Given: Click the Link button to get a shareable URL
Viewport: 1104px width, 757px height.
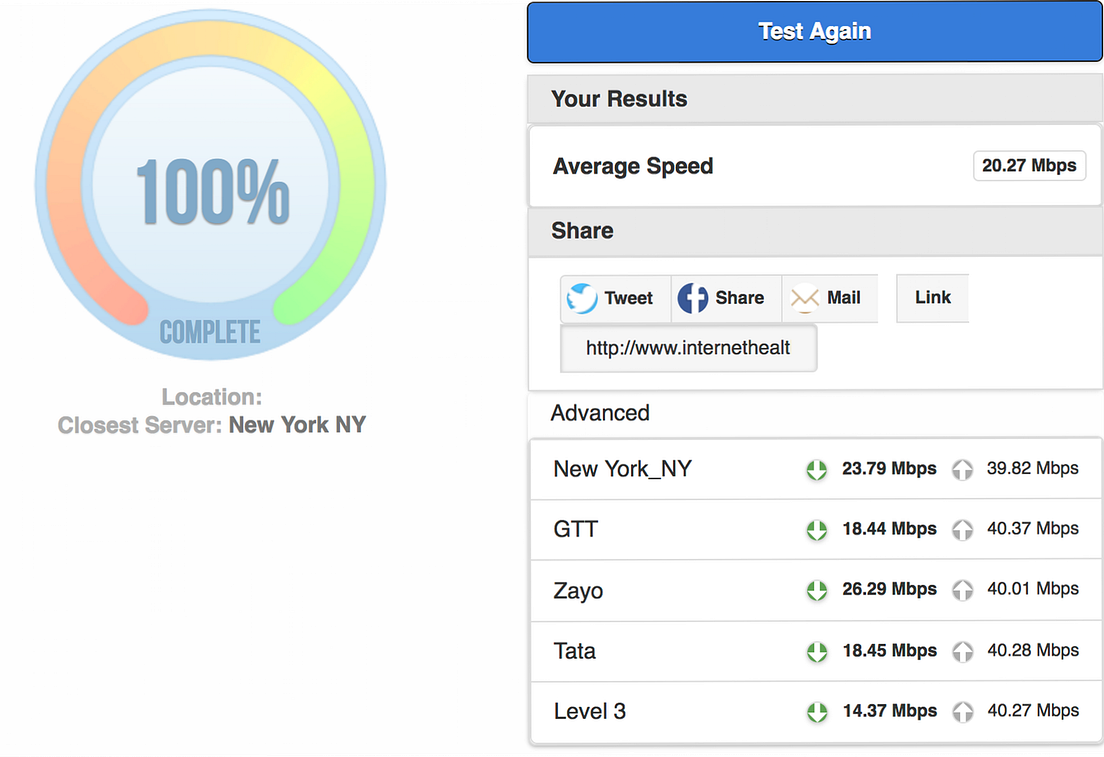Looking at the screenshot, I should [932, 297].
